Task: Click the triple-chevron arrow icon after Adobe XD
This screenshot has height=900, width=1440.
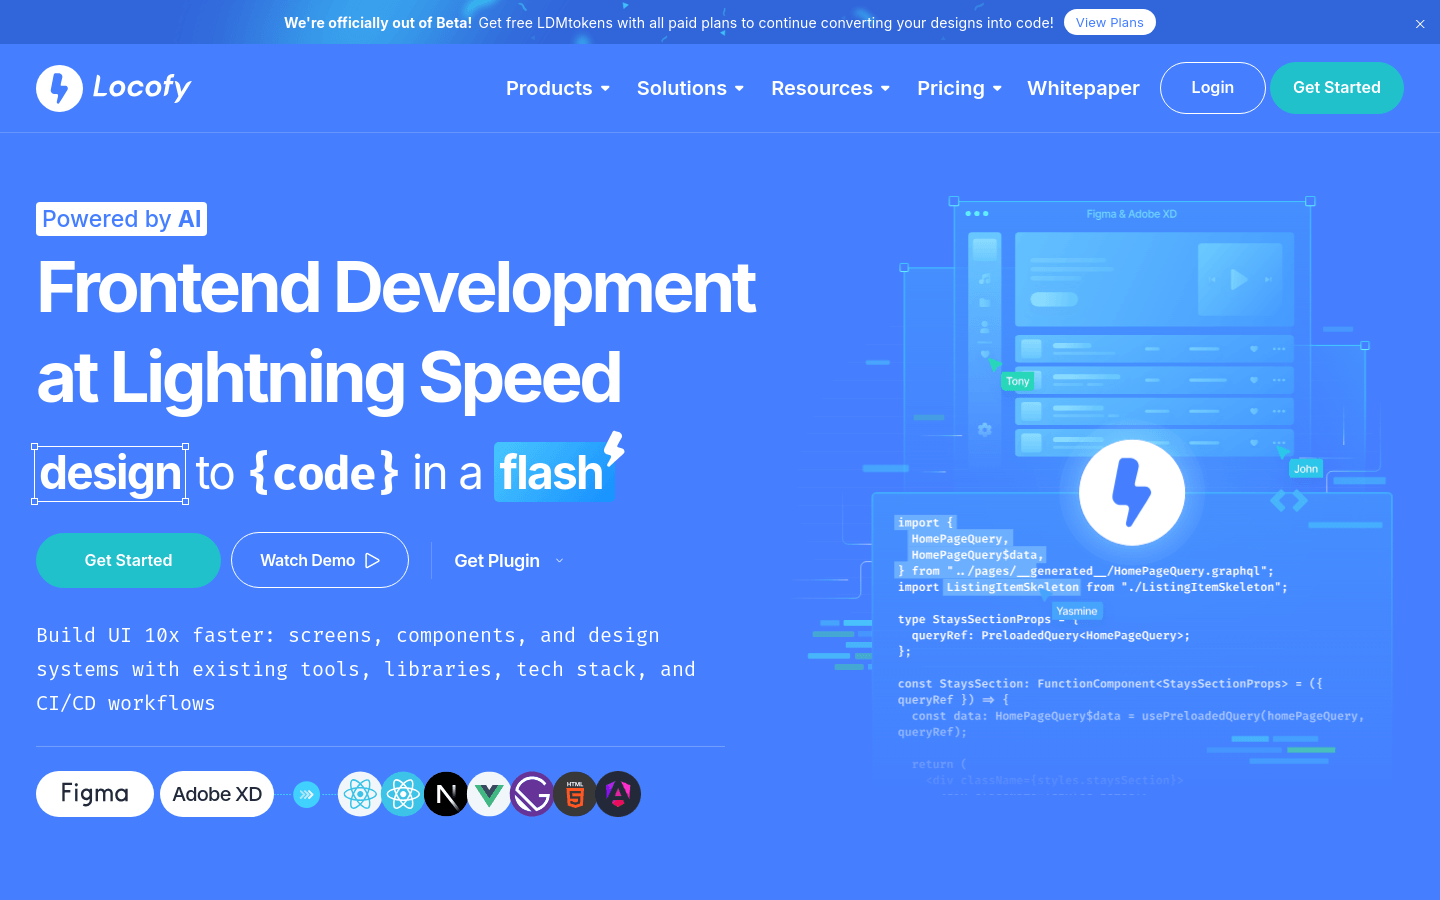Action: click(x=307, y=794)
